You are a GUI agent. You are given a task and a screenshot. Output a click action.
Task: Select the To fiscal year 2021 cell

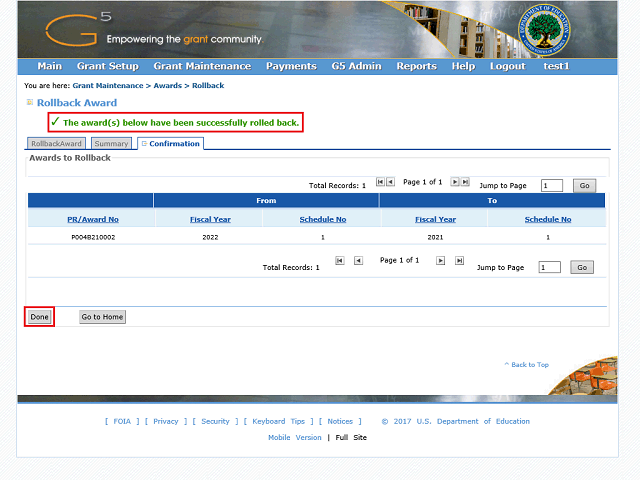435,237
